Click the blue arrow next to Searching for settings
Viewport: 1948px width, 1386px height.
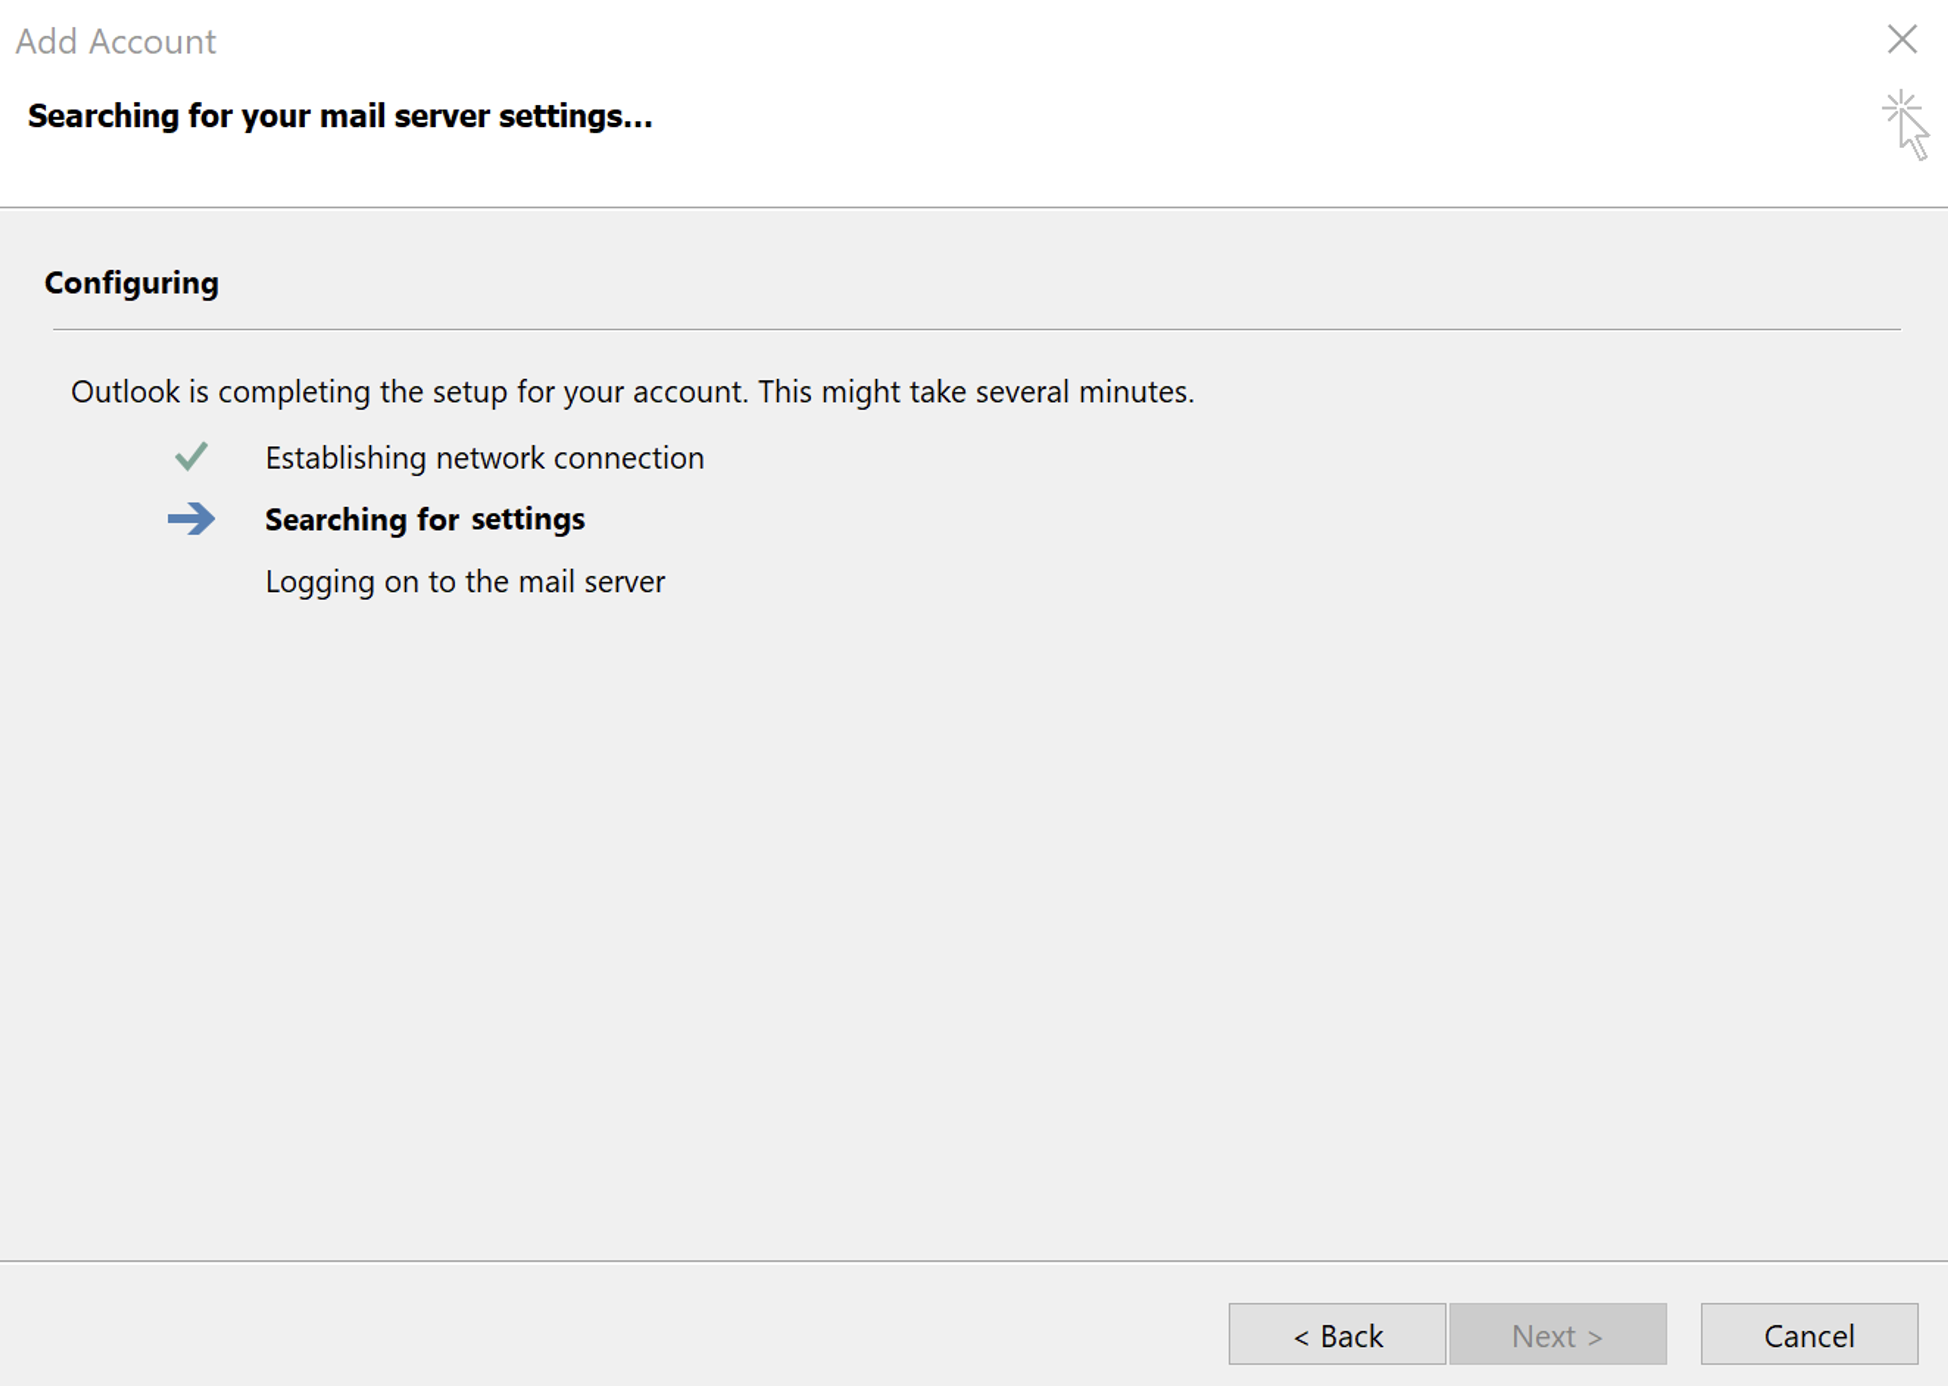(x=191, y=519)
